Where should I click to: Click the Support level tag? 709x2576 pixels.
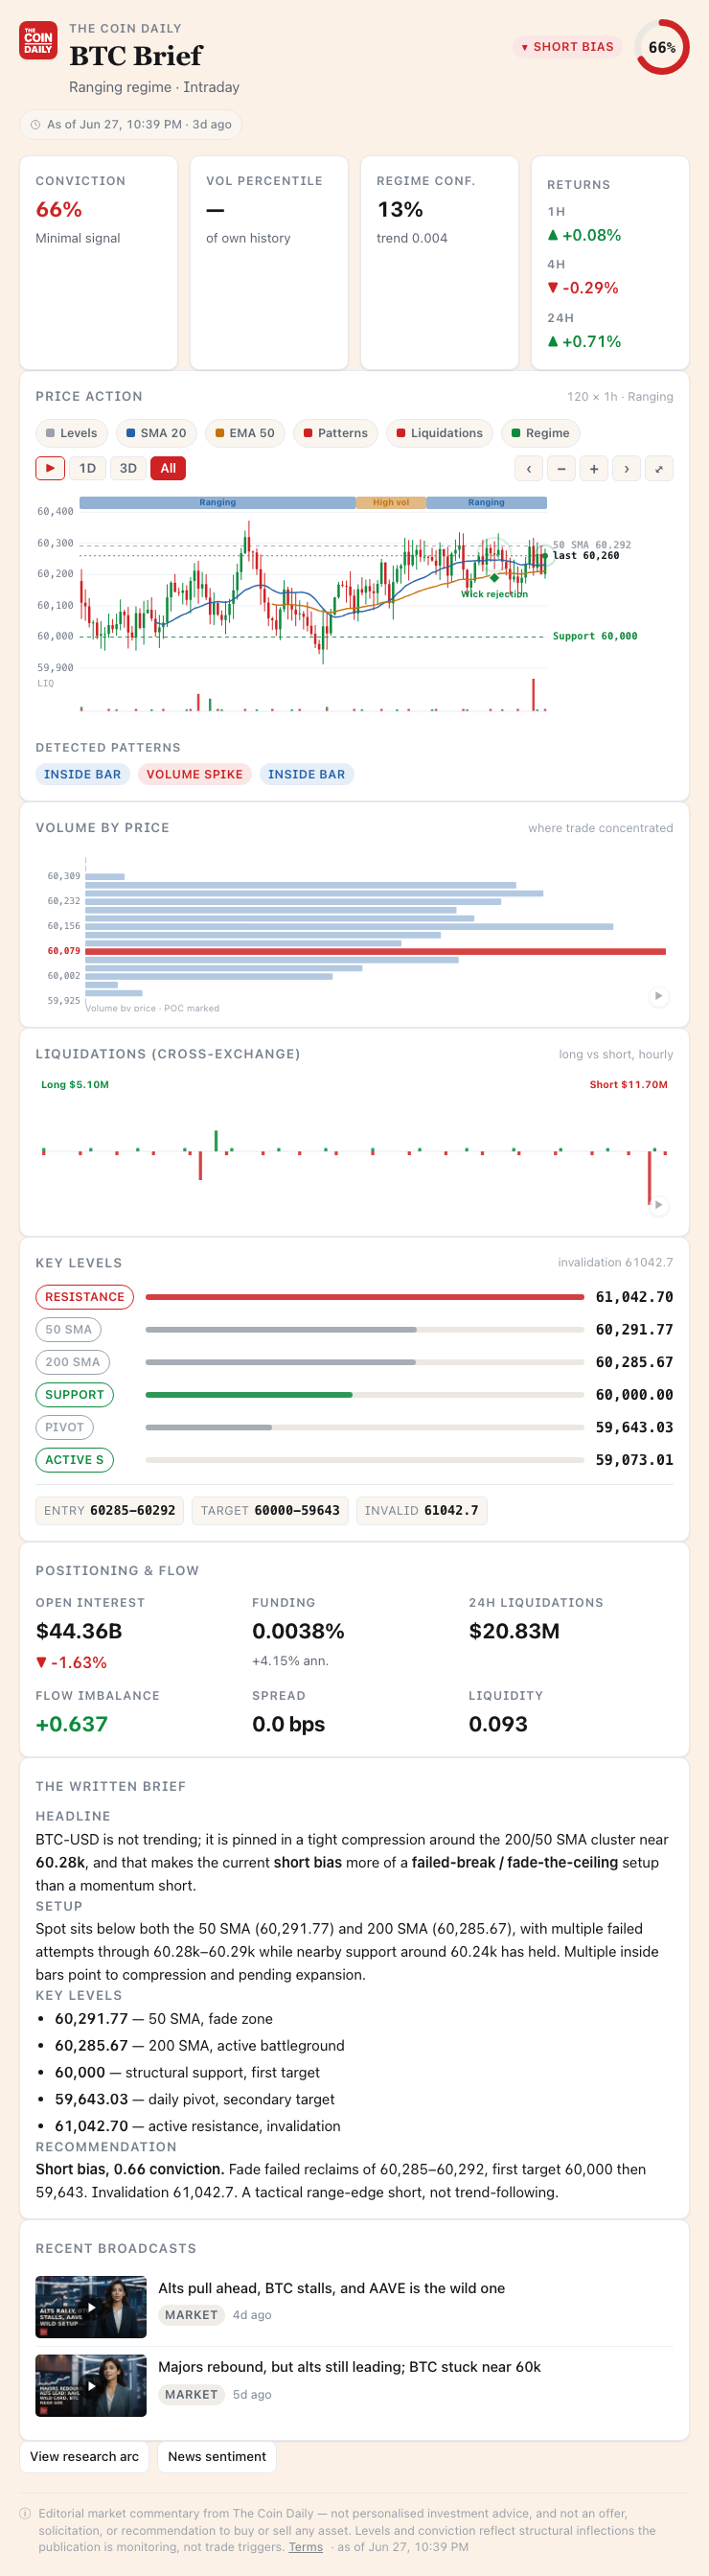tap(75, 1395)
